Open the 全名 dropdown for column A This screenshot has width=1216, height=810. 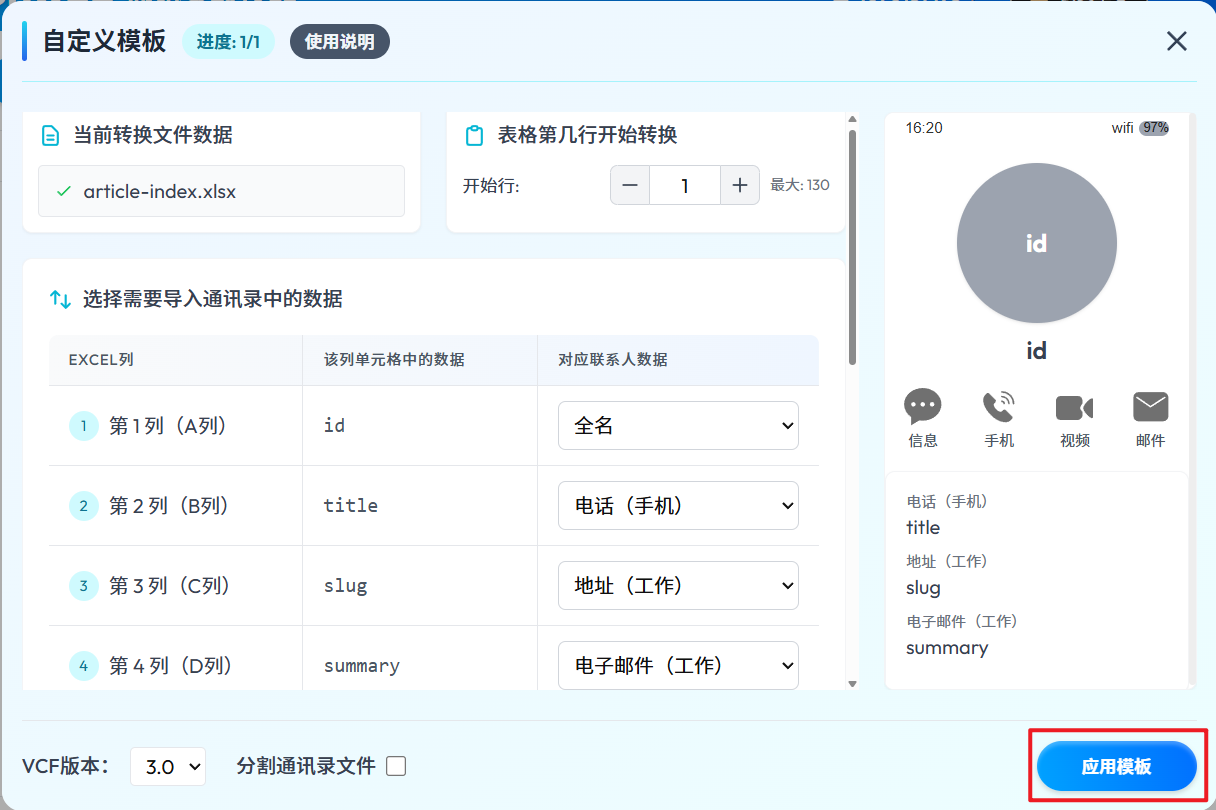pyautogui.click(x=678, y=426)
